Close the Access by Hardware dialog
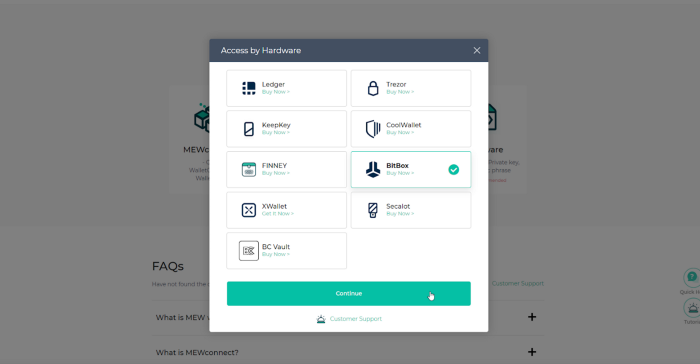This screenshot has height=364, width=700. [477, 50]
